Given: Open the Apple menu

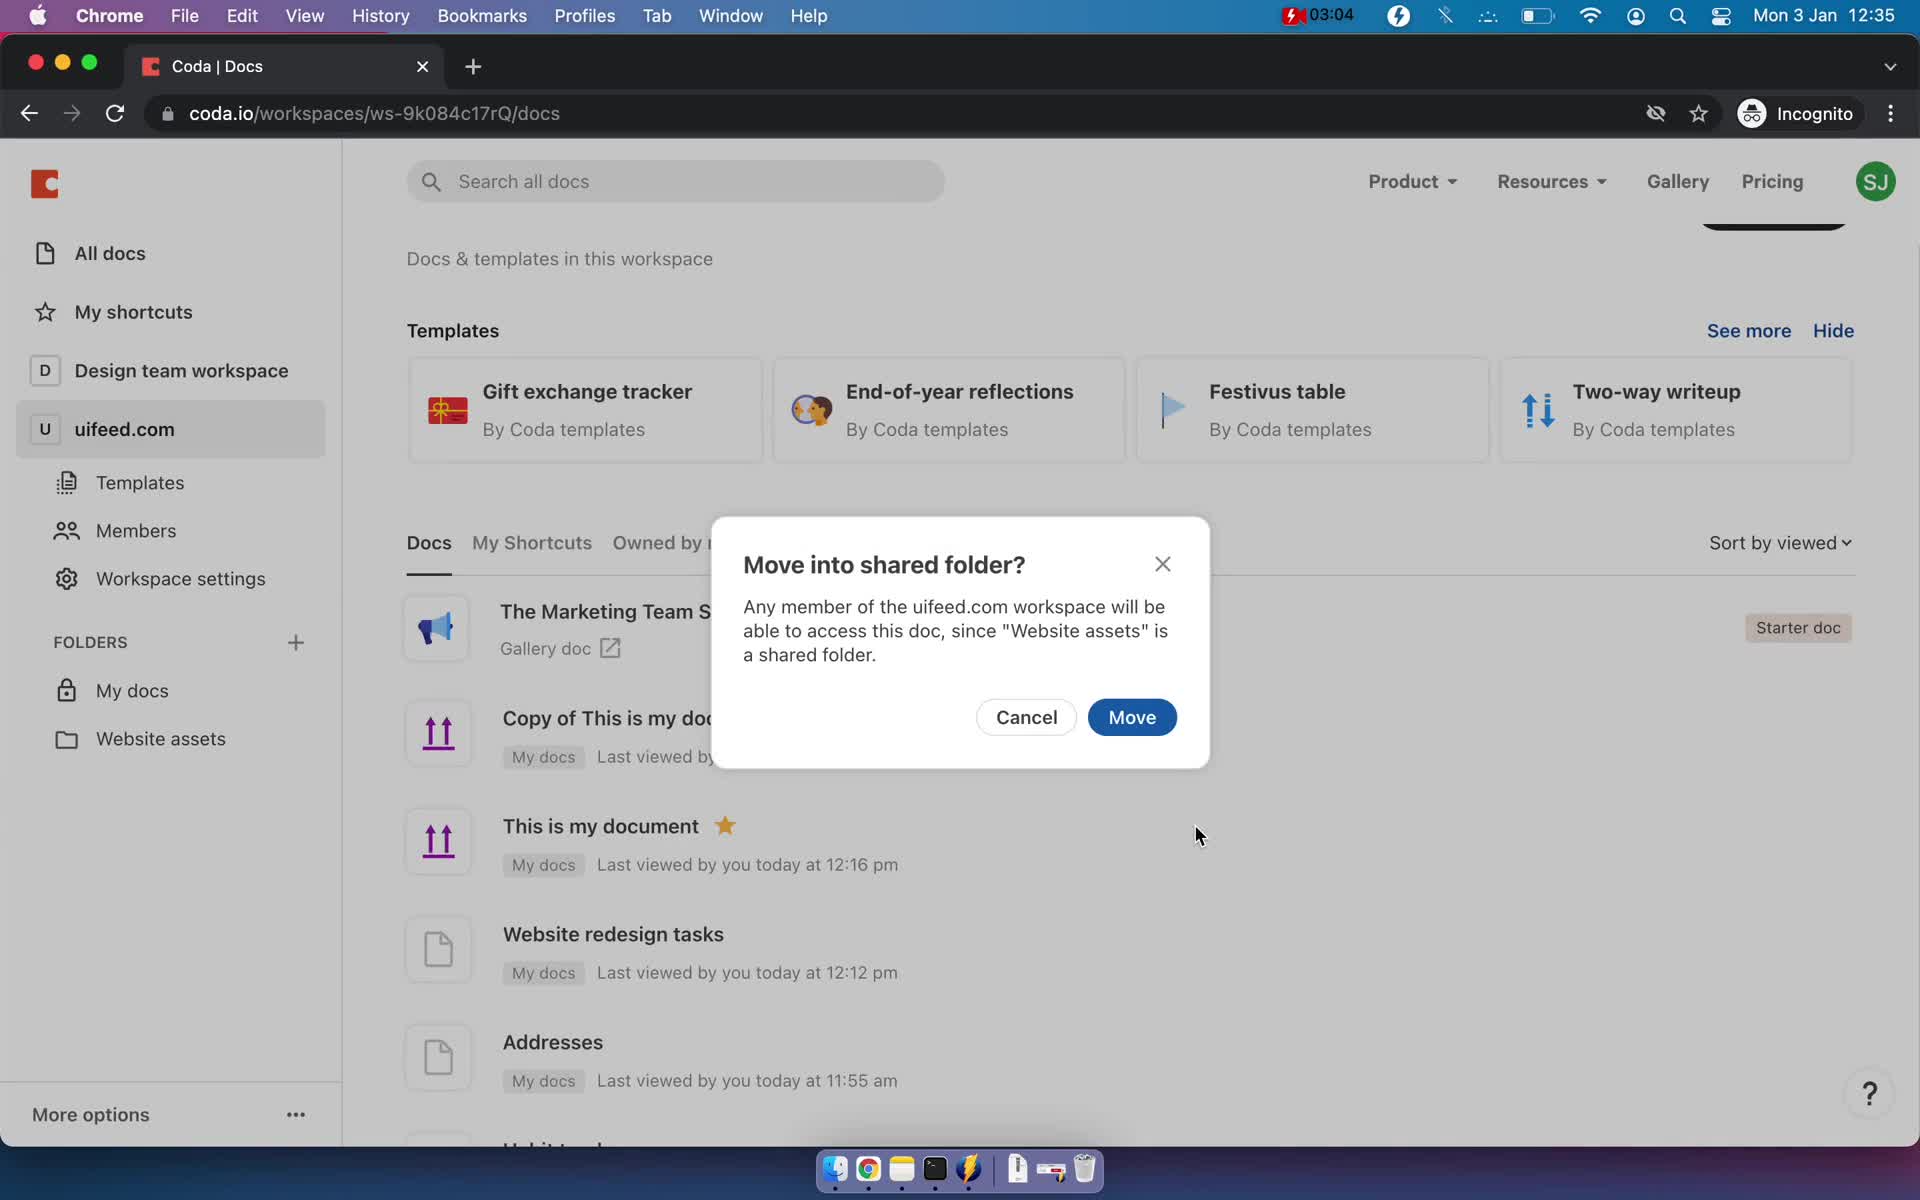Looking at the screenshot, I should tap(37, 16).
